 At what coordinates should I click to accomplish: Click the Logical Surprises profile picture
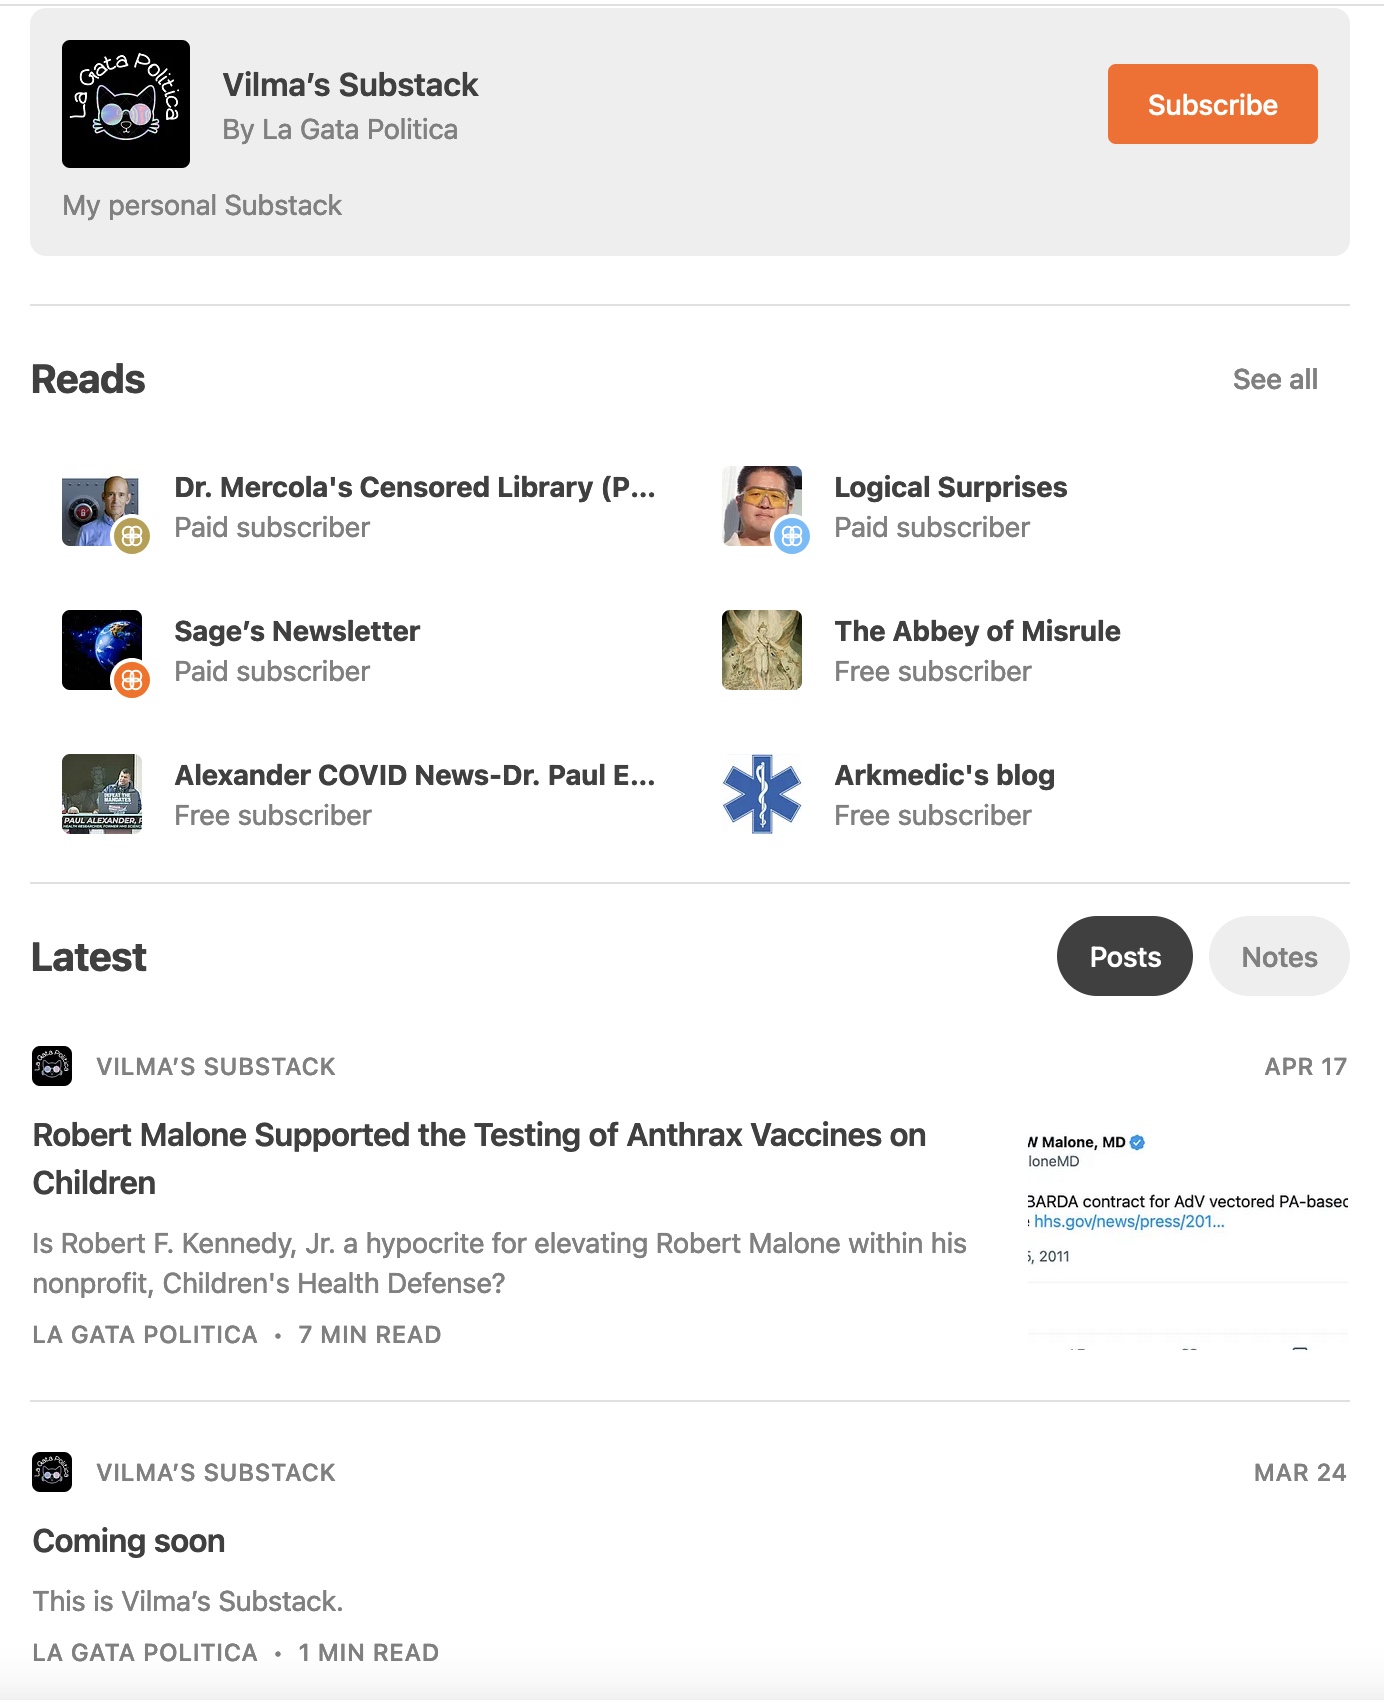[762, 506]
